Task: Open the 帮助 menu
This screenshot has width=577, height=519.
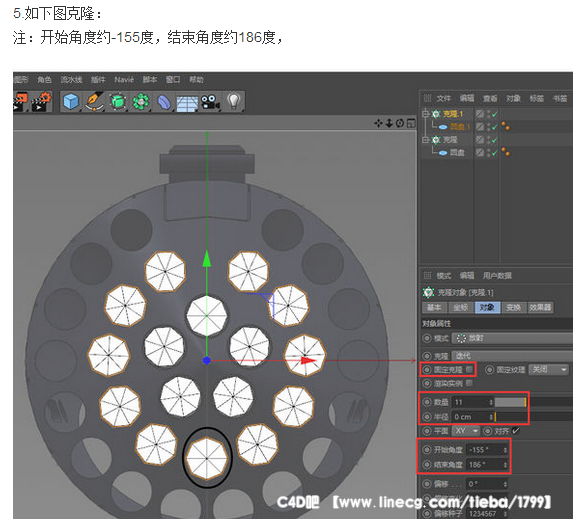Action: coord(196,80)
